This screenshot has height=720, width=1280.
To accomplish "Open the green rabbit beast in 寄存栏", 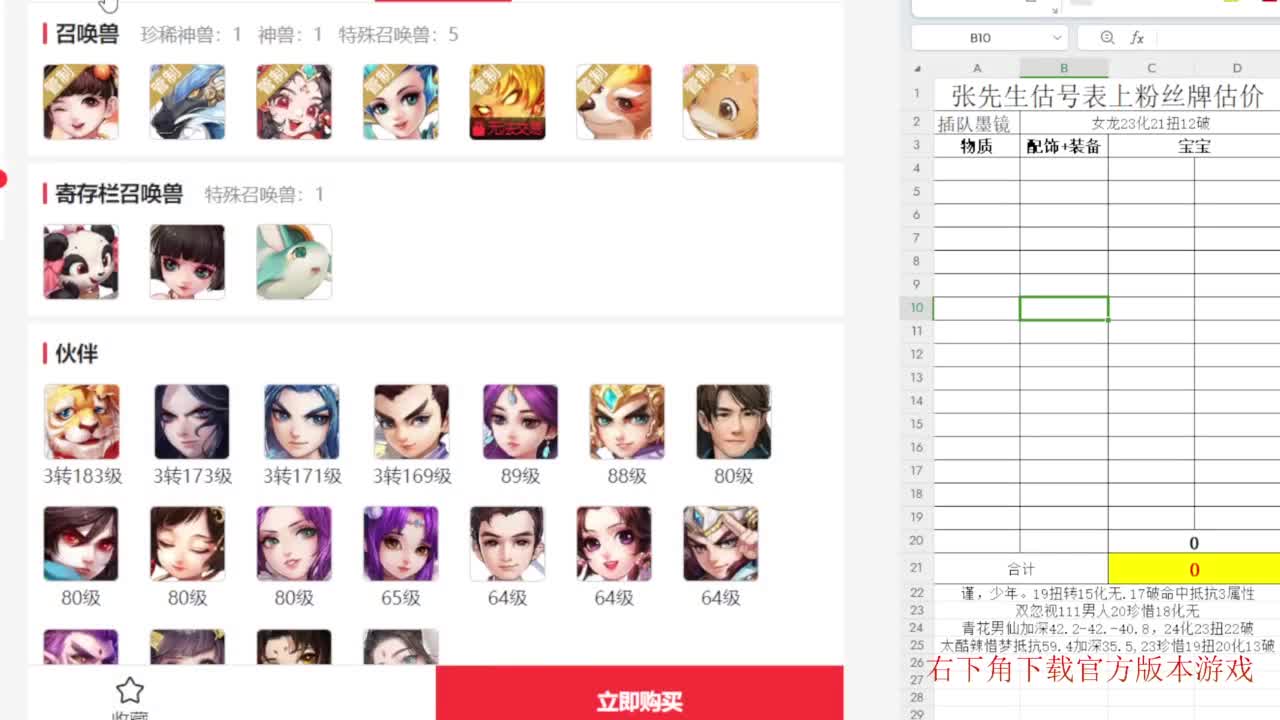I will coord(294,262).
